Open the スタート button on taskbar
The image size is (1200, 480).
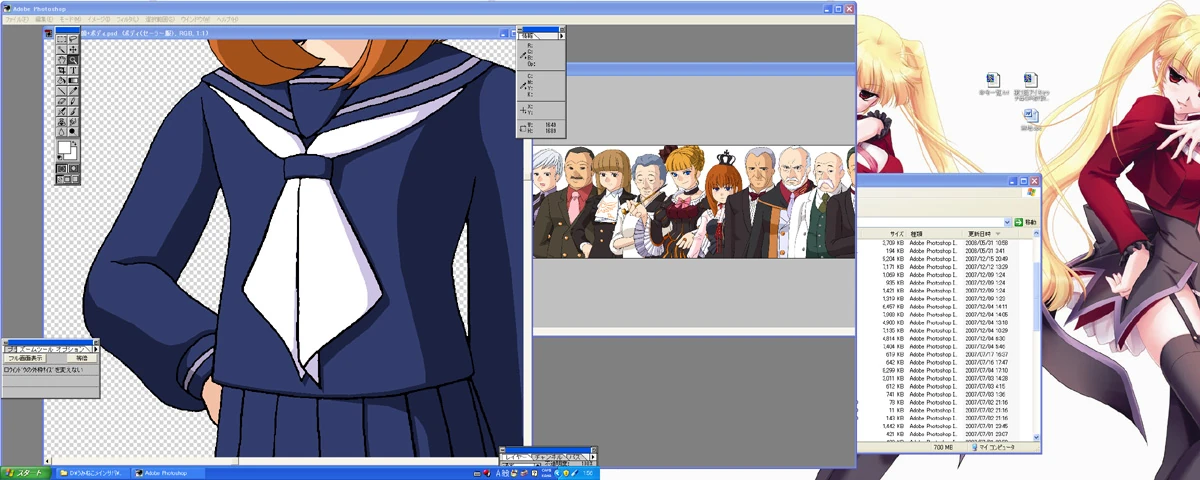coord(25,472)
